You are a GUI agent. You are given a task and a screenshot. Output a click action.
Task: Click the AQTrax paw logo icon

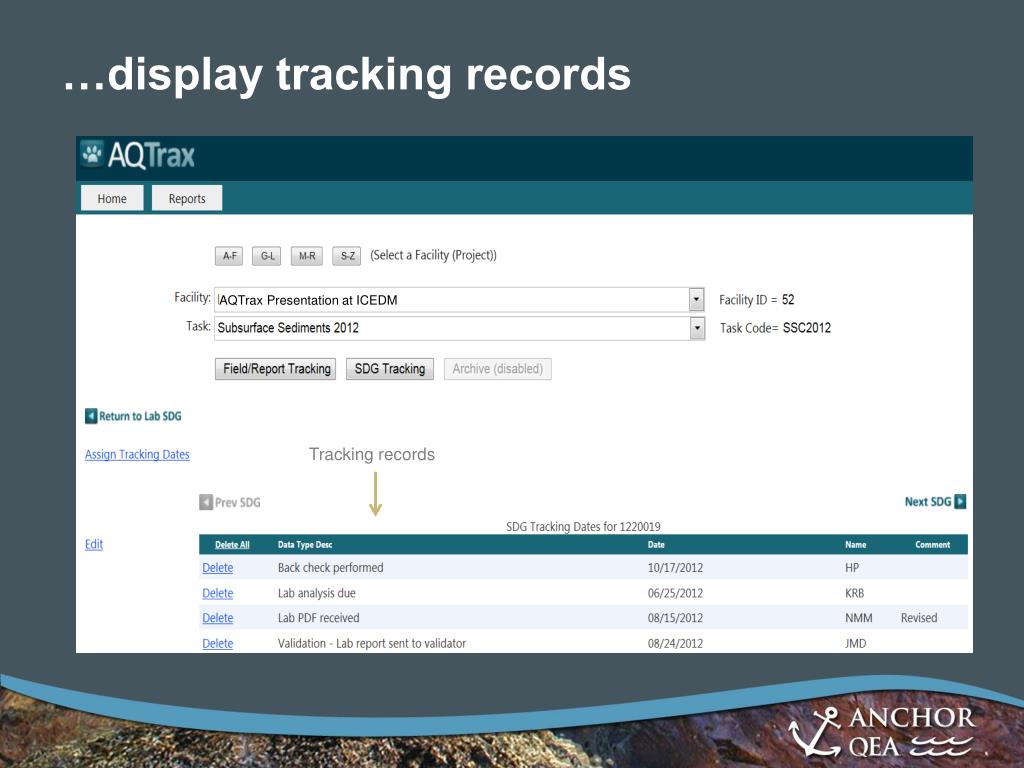click(92, 154)
